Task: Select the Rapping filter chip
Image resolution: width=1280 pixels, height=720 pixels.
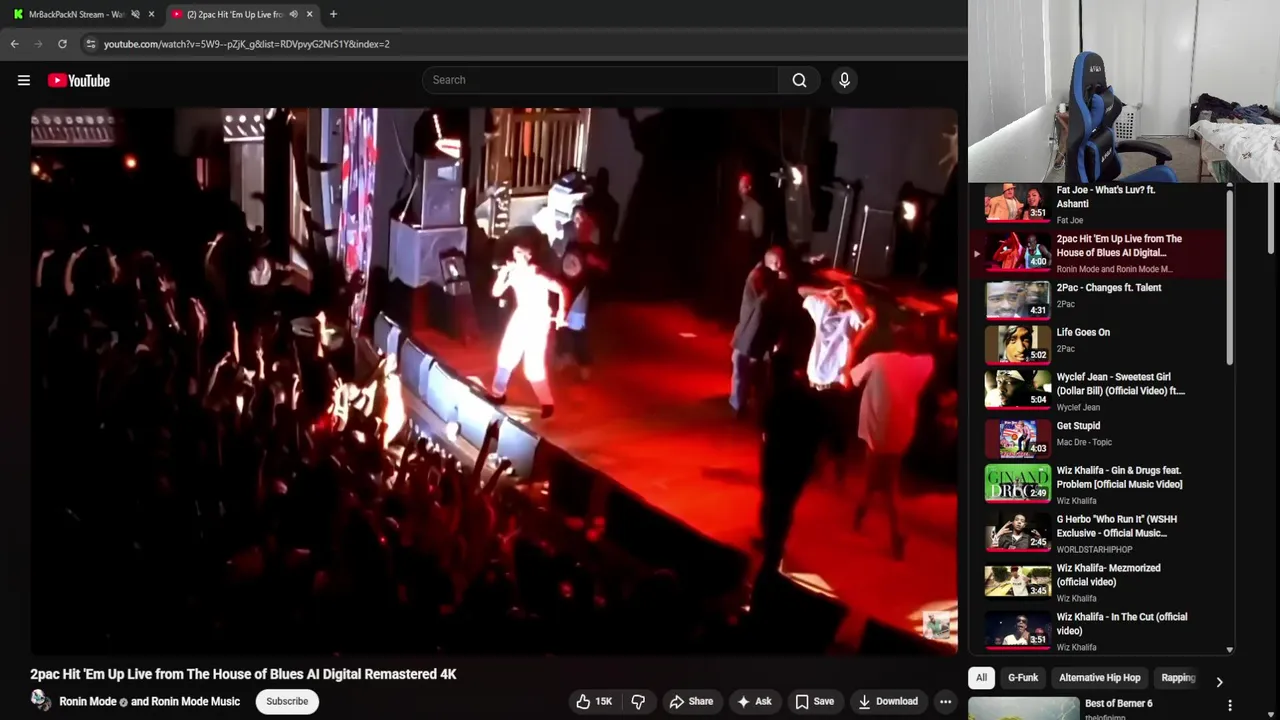Action: point(1178,678)
